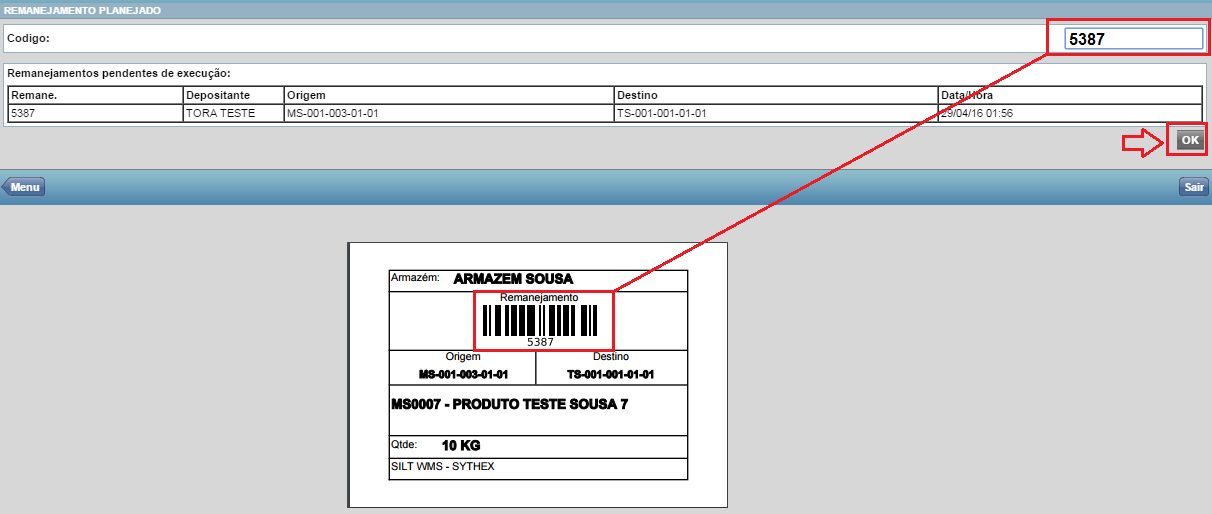Click the Remanejamento barcode on the label

click(x=540, y=320)
